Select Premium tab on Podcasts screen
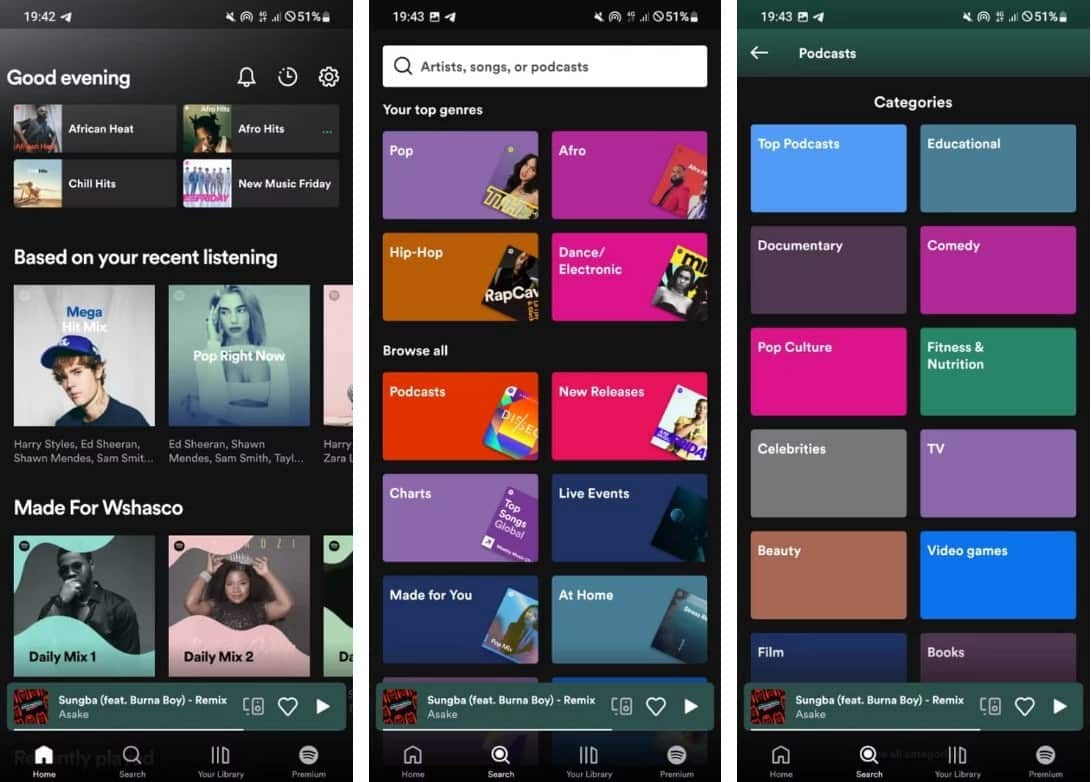 pyautogui.click(x=1045, y=760)
